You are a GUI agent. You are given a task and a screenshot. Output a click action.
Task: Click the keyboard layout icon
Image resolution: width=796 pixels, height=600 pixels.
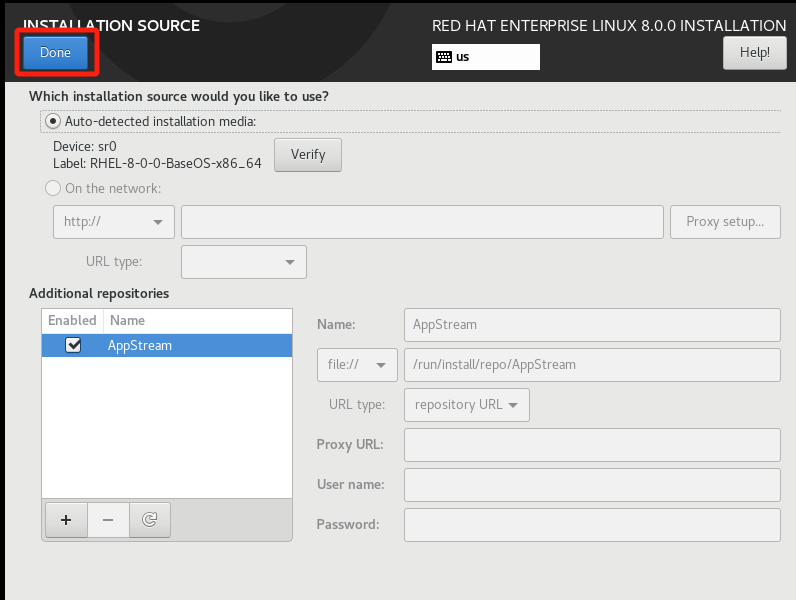point(443,57)
